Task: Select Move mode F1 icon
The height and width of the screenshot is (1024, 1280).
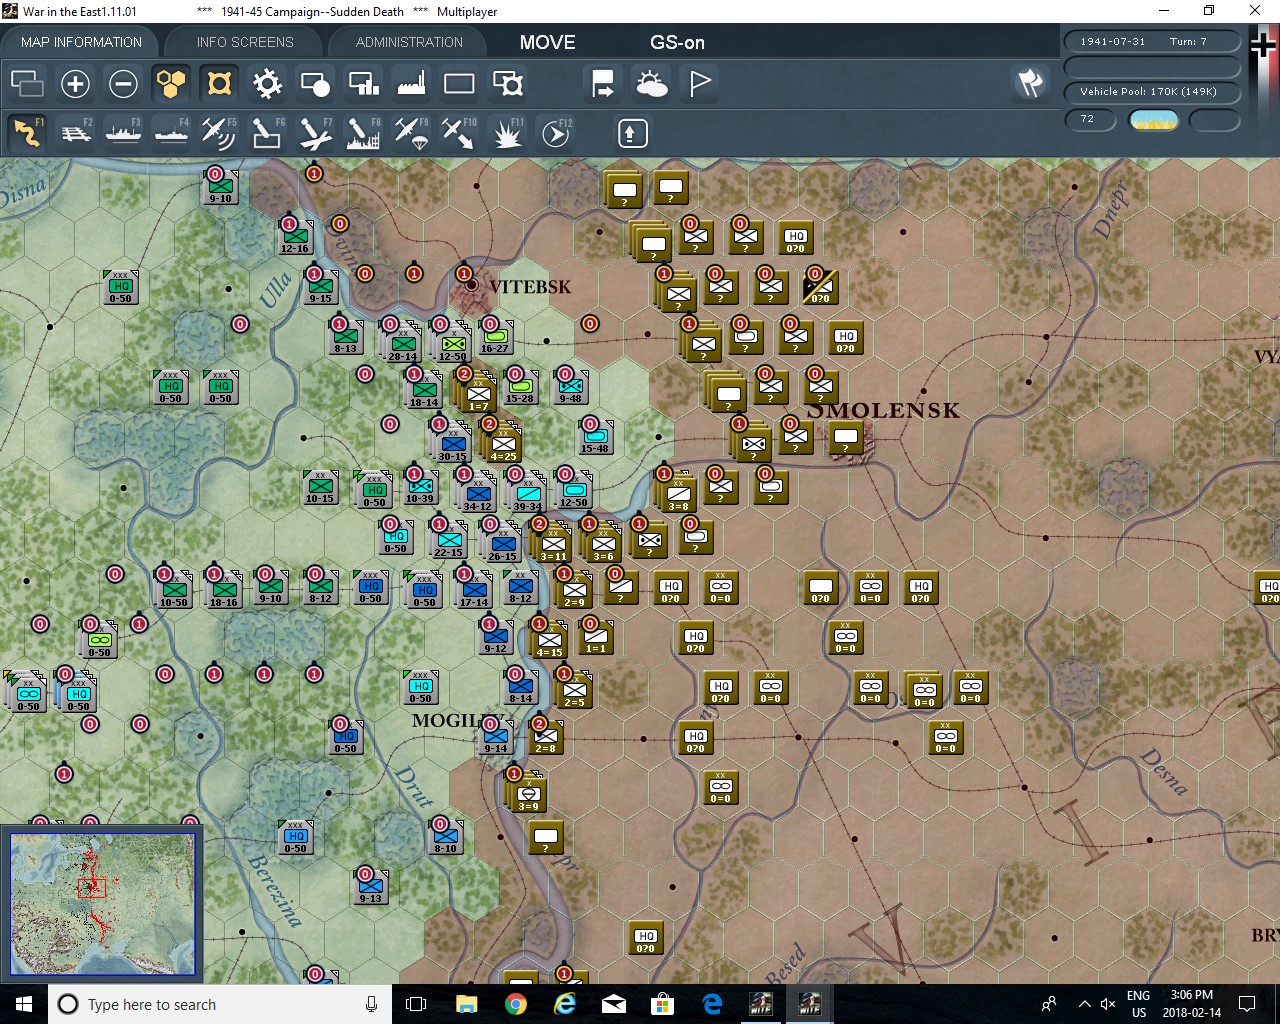Action: [x=27, y=133]
